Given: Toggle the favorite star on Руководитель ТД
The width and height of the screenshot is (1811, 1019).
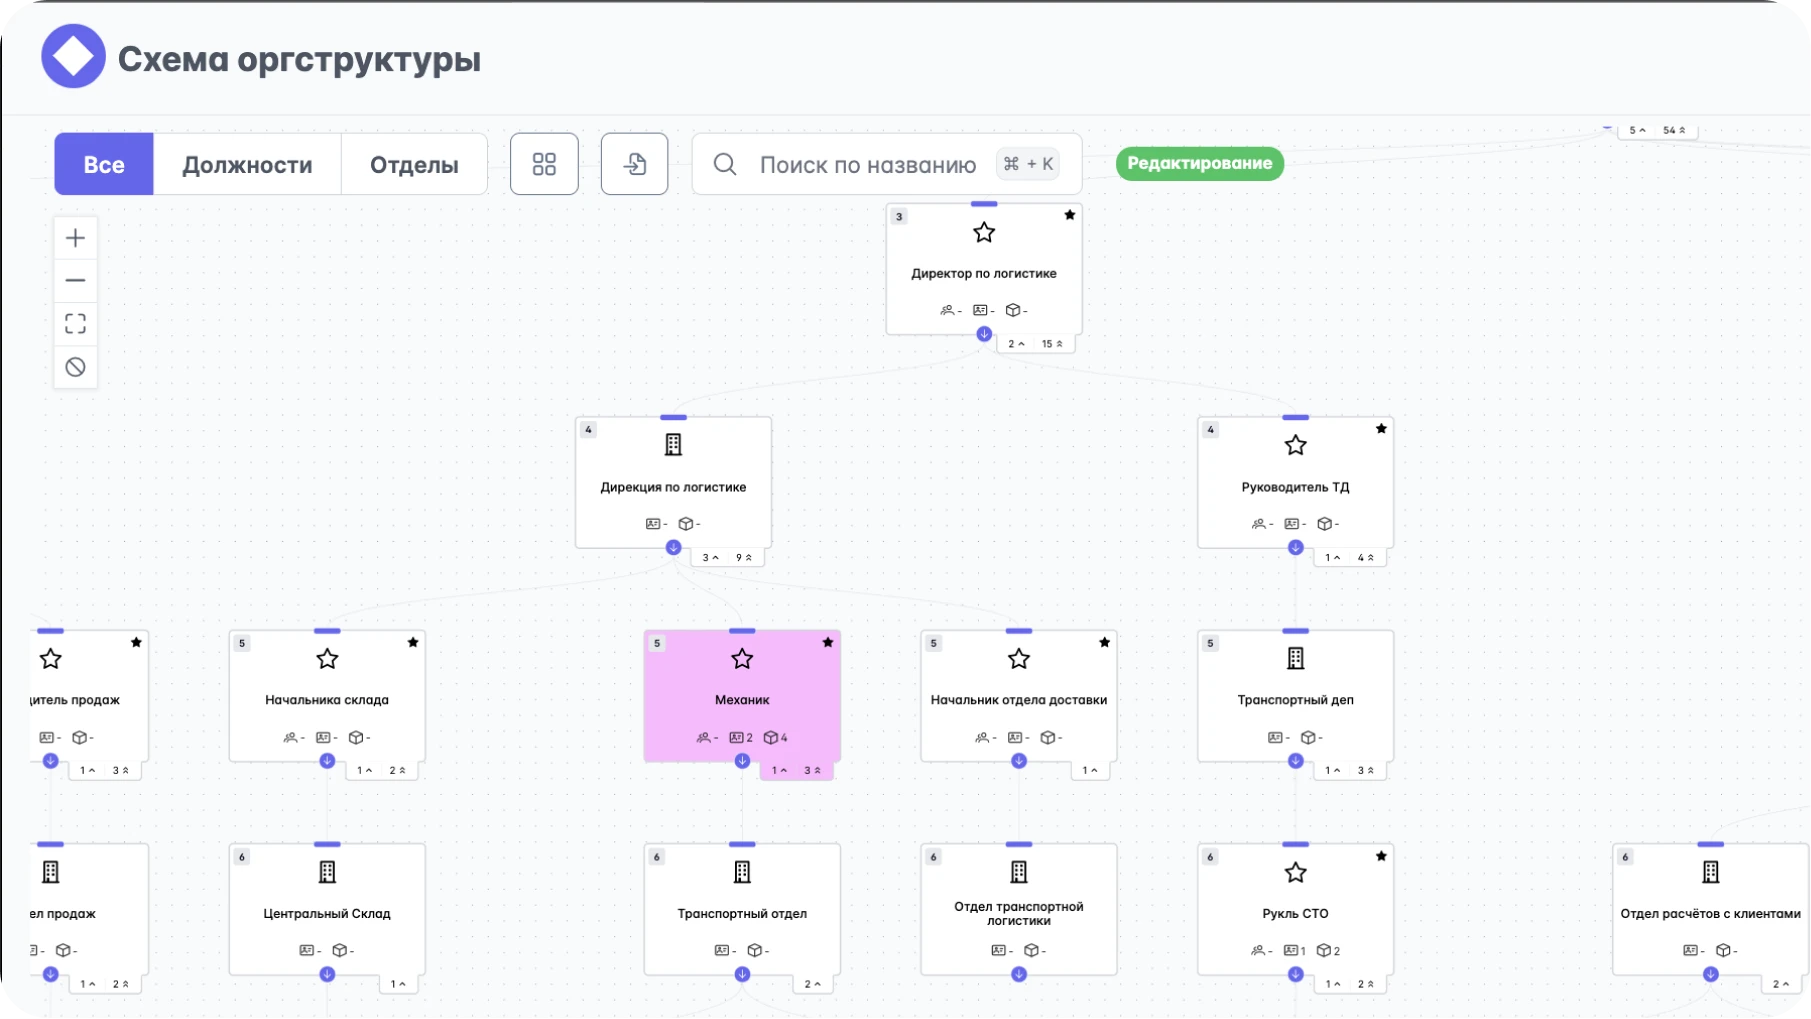Looking at the screenshot, I should click(x=1381, y=428).
